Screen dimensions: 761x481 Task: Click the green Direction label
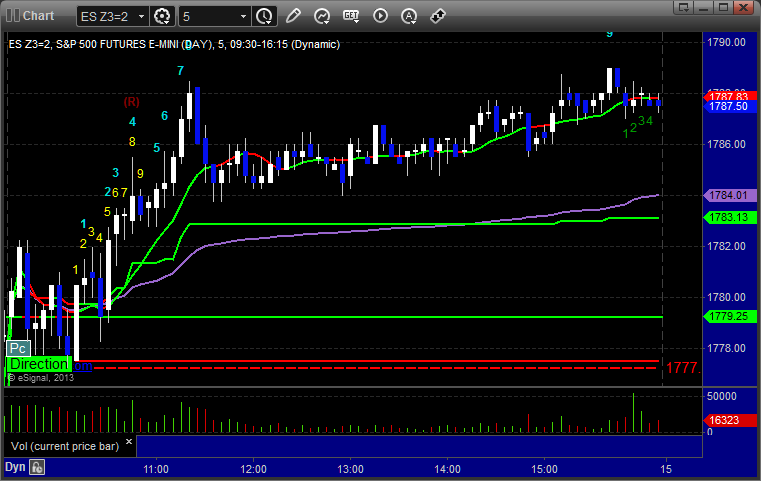pos(39,364)
